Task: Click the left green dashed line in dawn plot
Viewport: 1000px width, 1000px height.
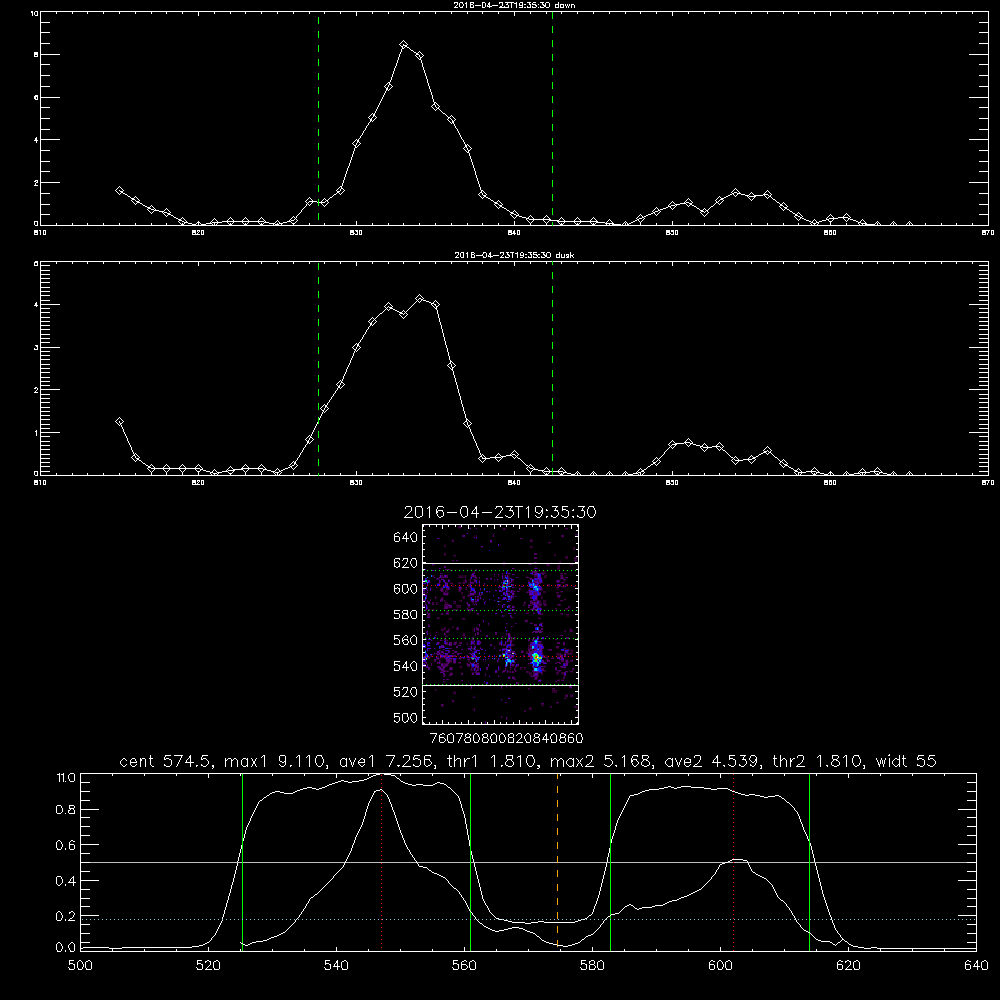Action: 318,118
